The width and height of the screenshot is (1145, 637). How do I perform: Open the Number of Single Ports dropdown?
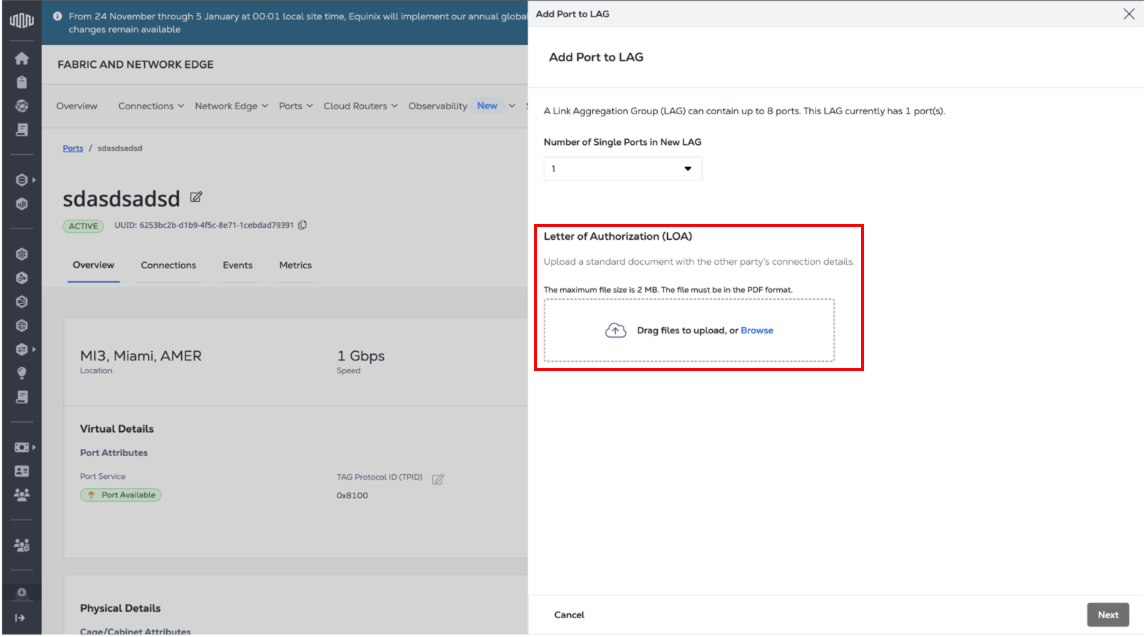(622, 169)
